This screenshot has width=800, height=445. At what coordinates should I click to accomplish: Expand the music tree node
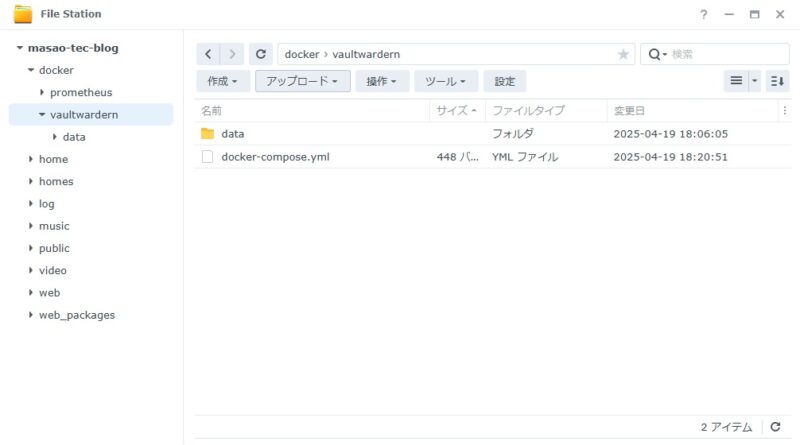click(x=31, y=226)
